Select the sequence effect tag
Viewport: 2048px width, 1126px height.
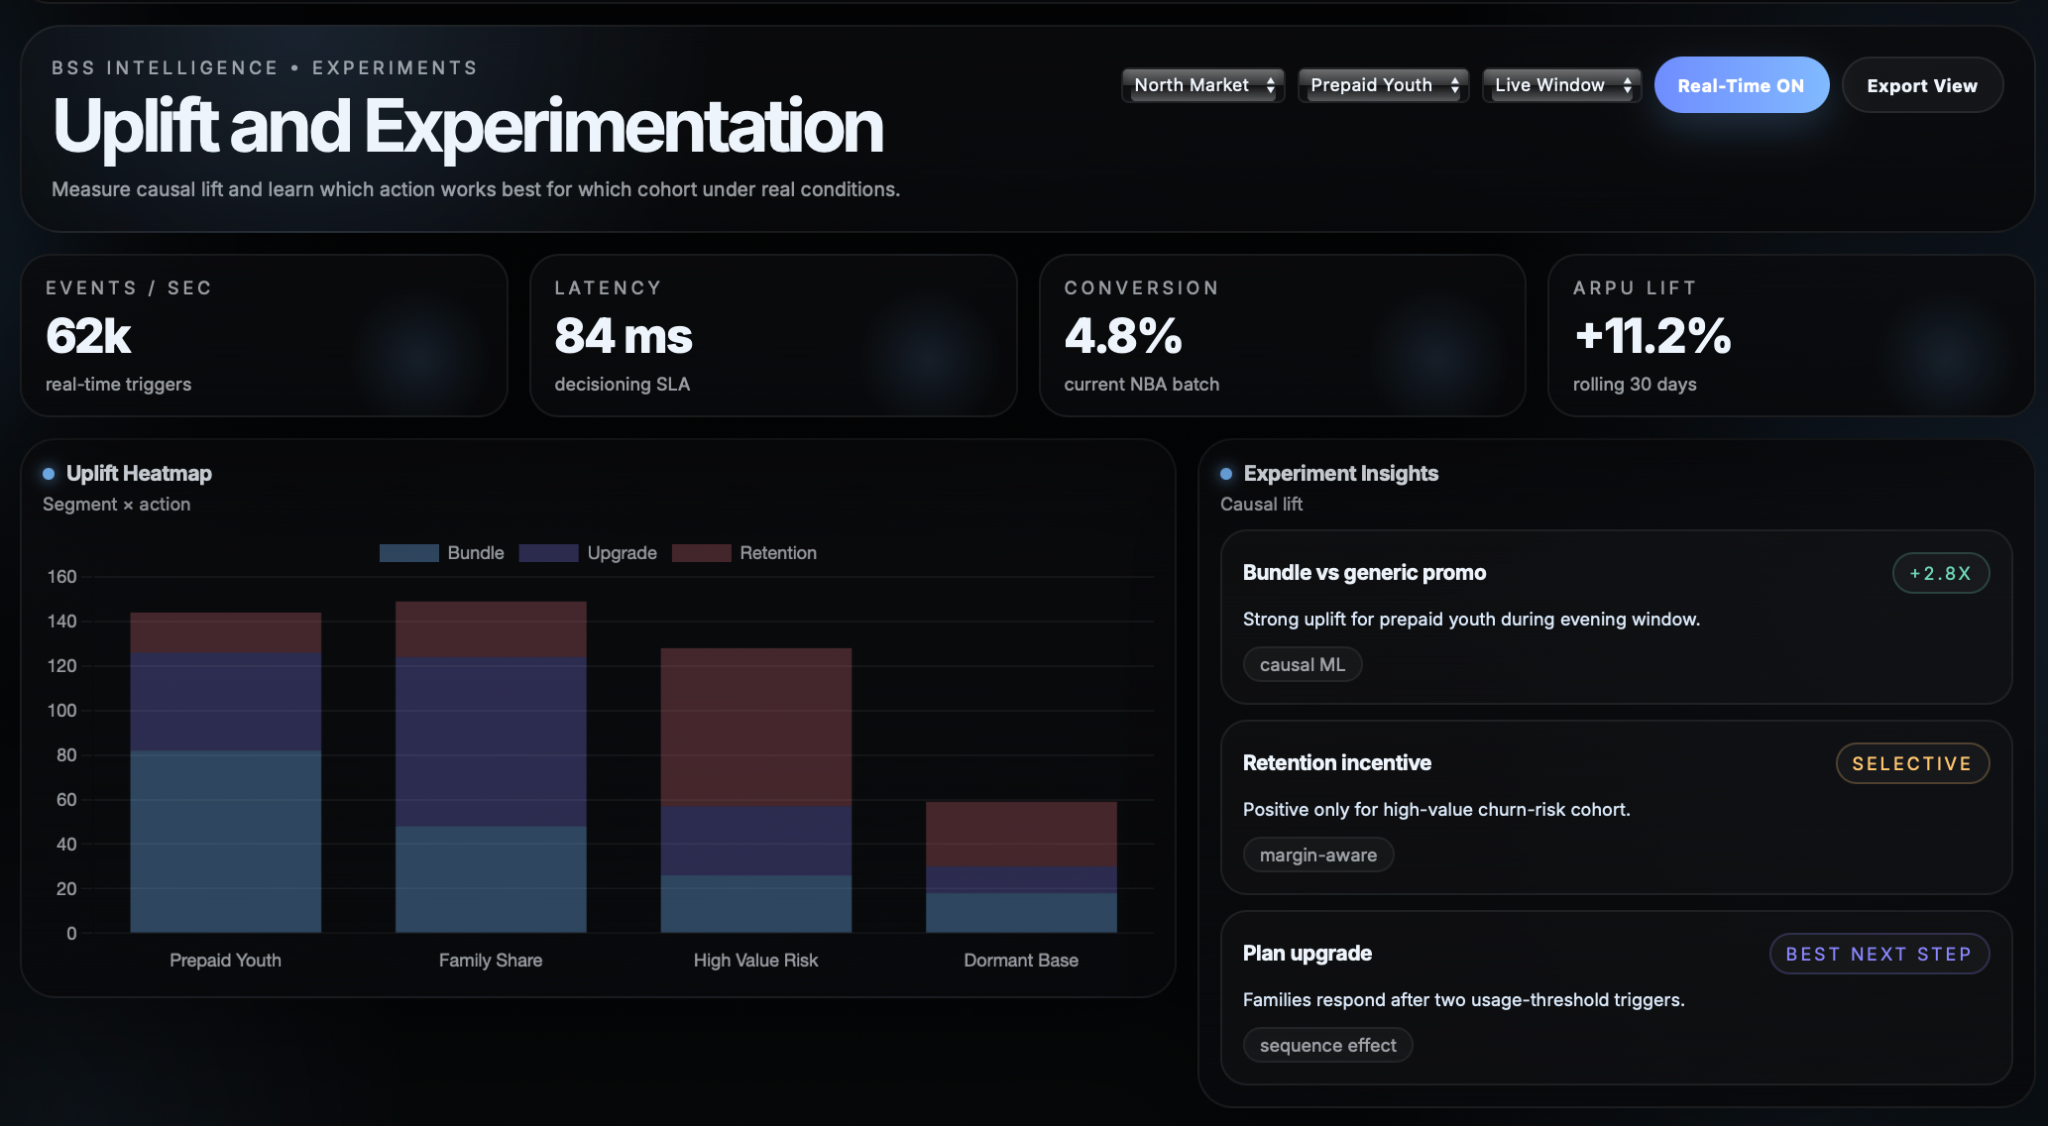click(x=1327, y=1045)
